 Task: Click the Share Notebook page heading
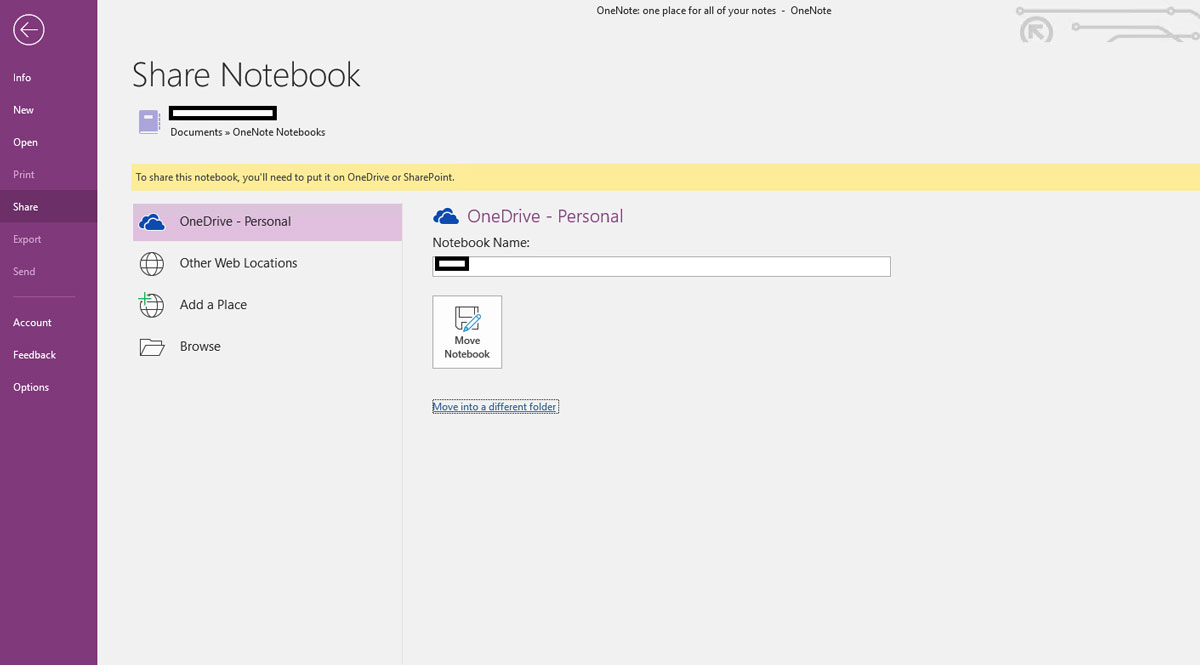click(246, 75)
